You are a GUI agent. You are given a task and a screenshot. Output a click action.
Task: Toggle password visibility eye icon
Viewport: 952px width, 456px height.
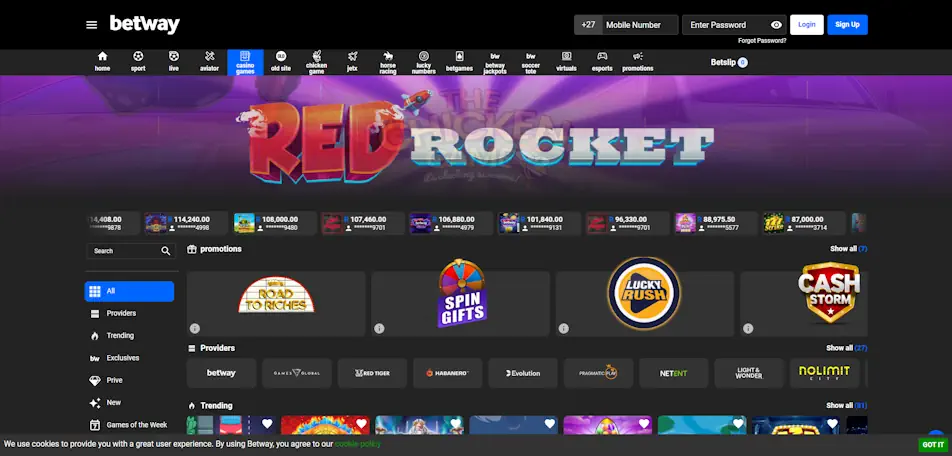(x=776, y=25)
